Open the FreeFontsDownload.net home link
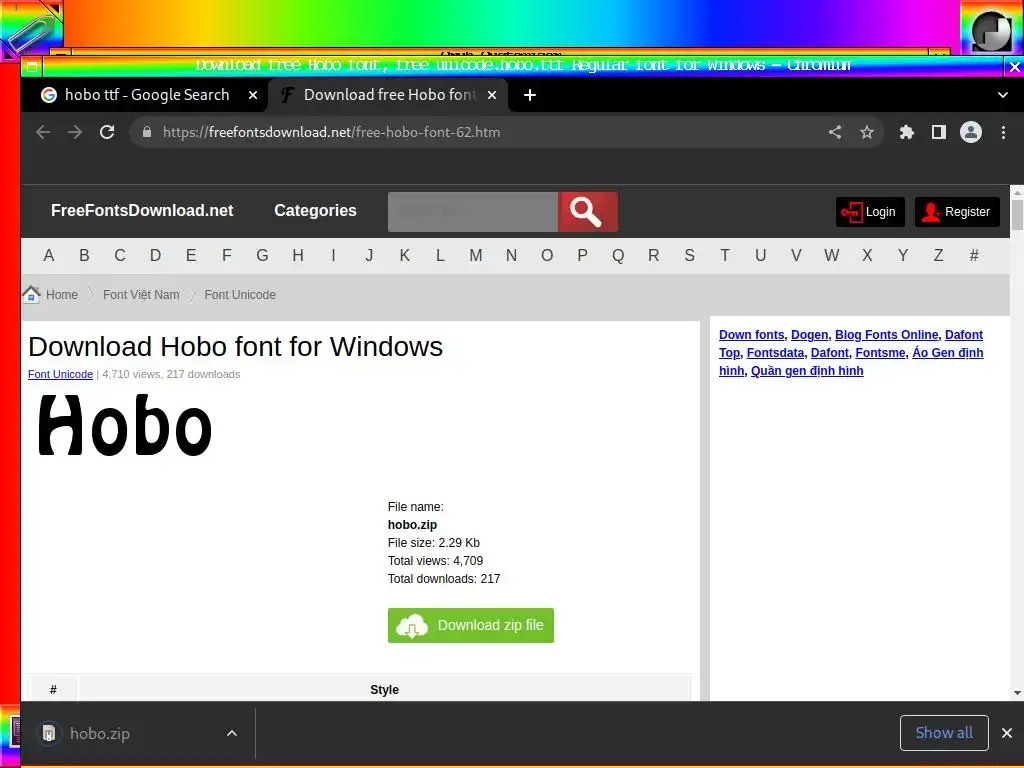Screen dimensions: 1024x768 coord(142,211)
